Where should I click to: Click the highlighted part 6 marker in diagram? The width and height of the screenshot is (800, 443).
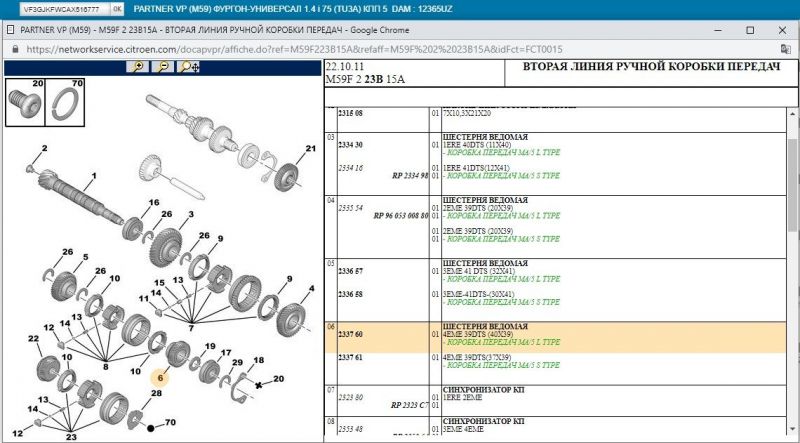point(159,378)
